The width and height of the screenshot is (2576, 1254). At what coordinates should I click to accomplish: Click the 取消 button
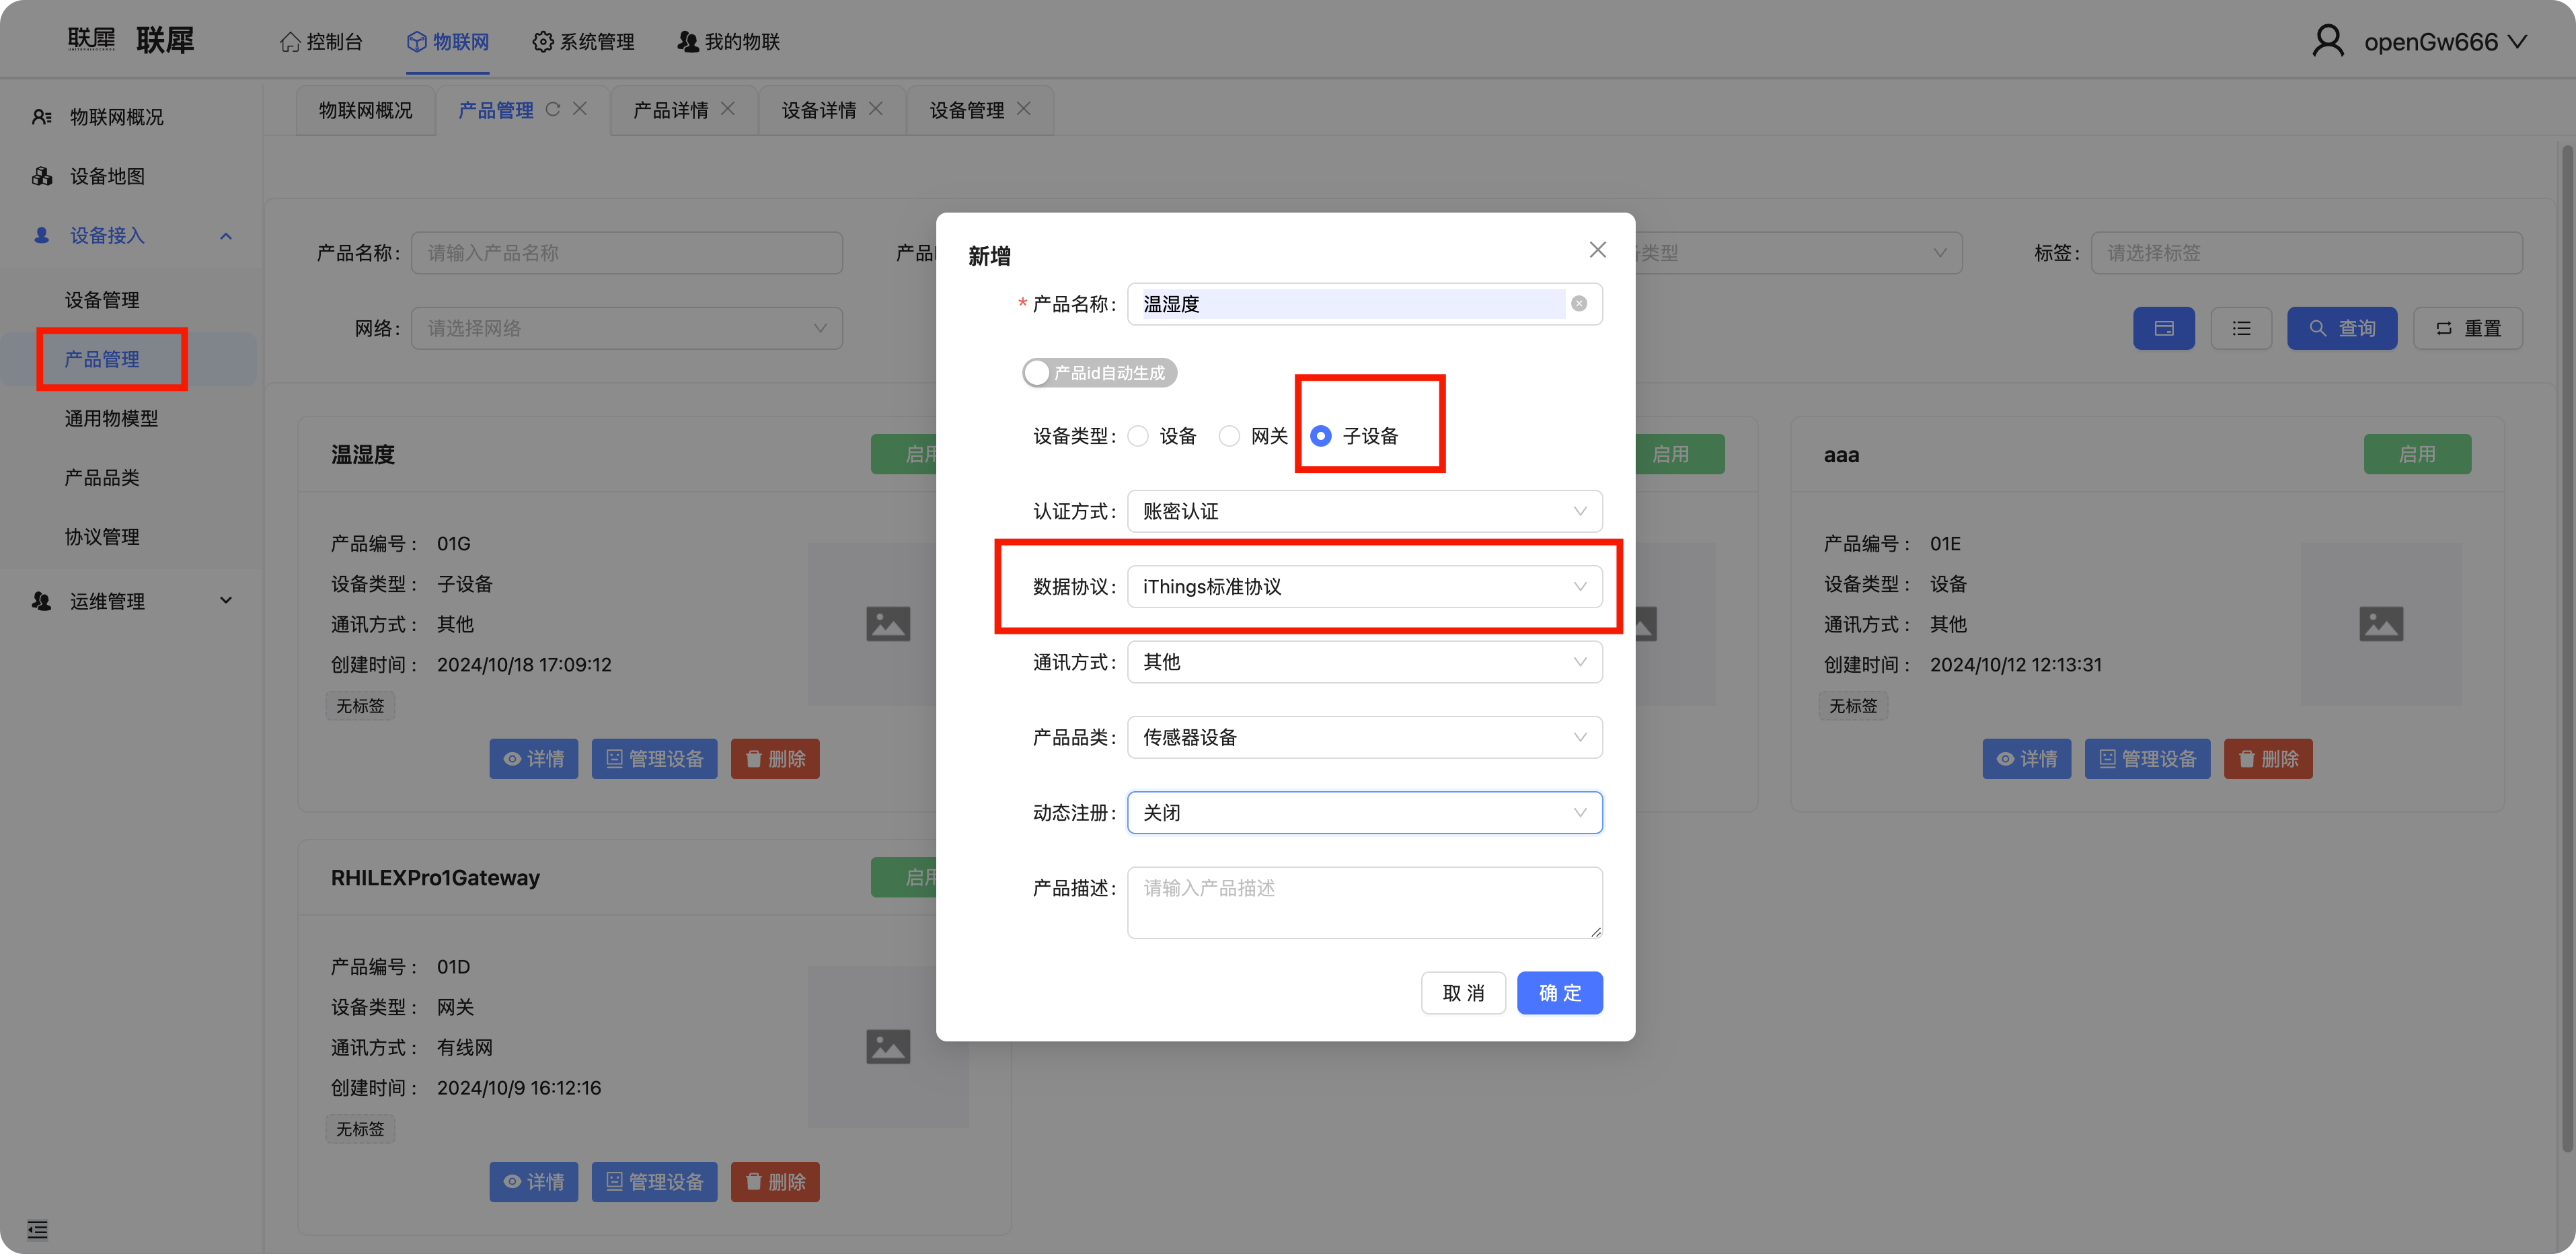tap(1462, 993)
